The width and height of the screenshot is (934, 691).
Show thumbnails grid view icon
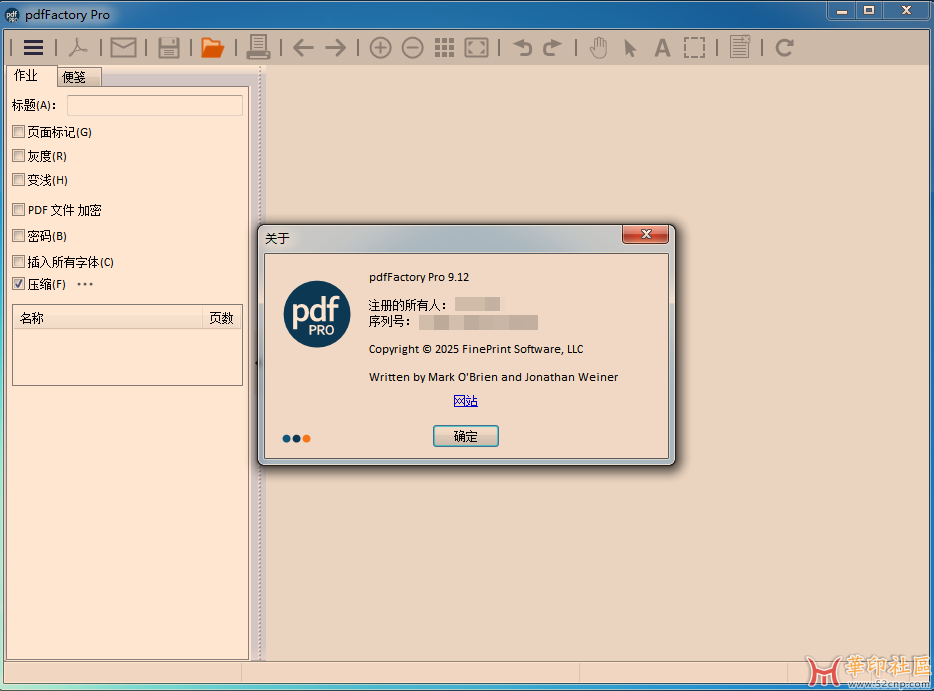click(444, 47)
